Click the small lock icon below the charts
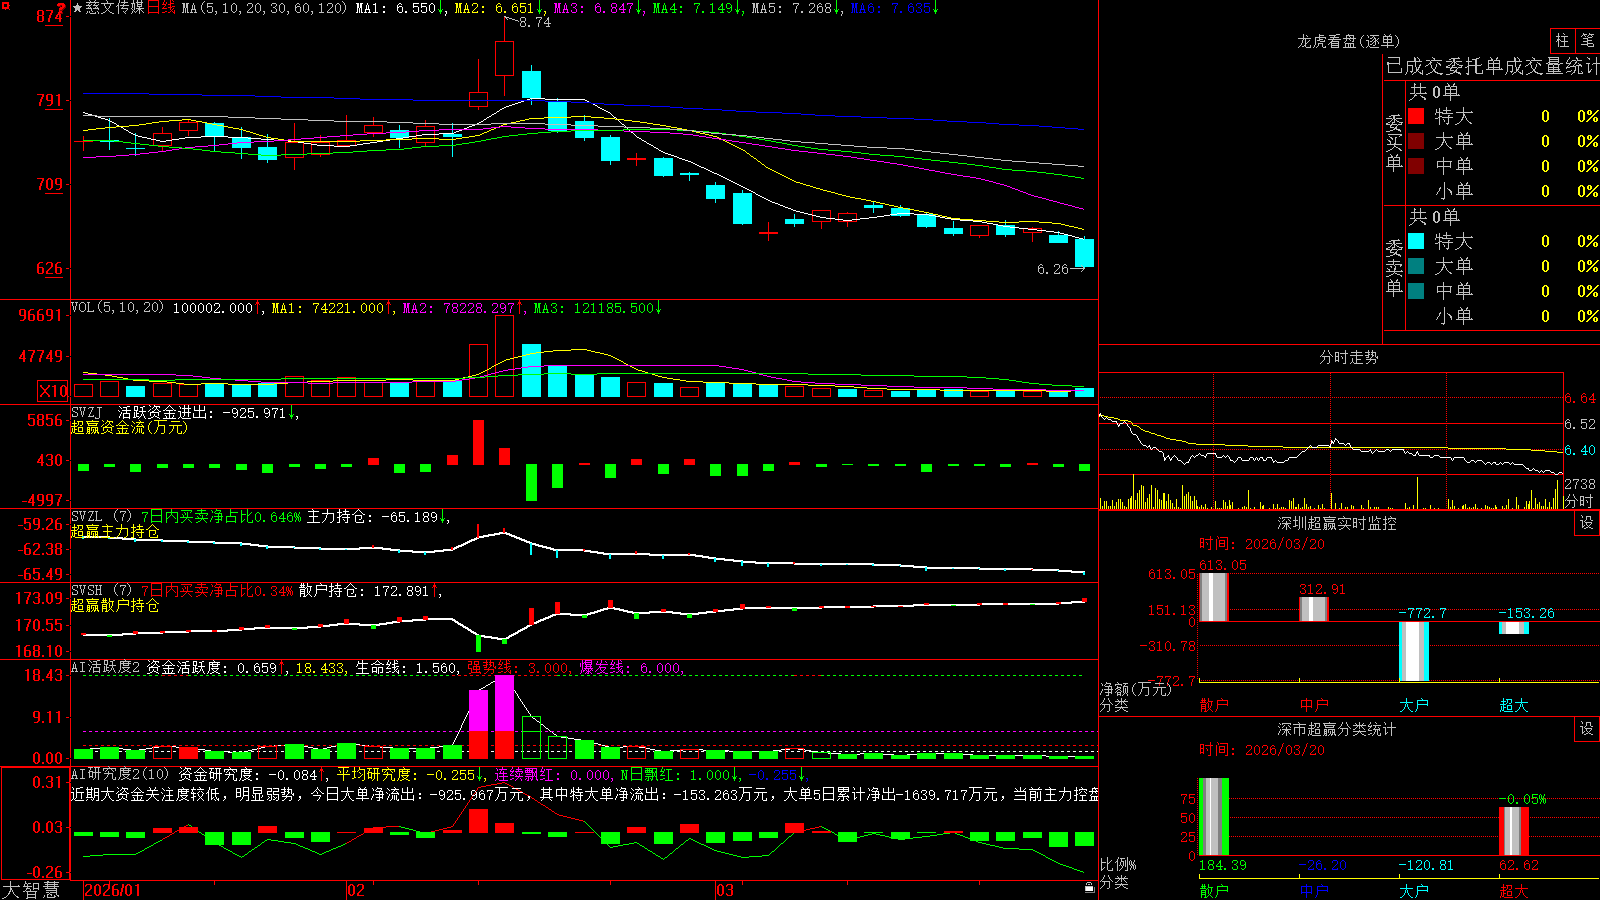The width and height of the screenshot is (1600, 900). pos(1089,887)
